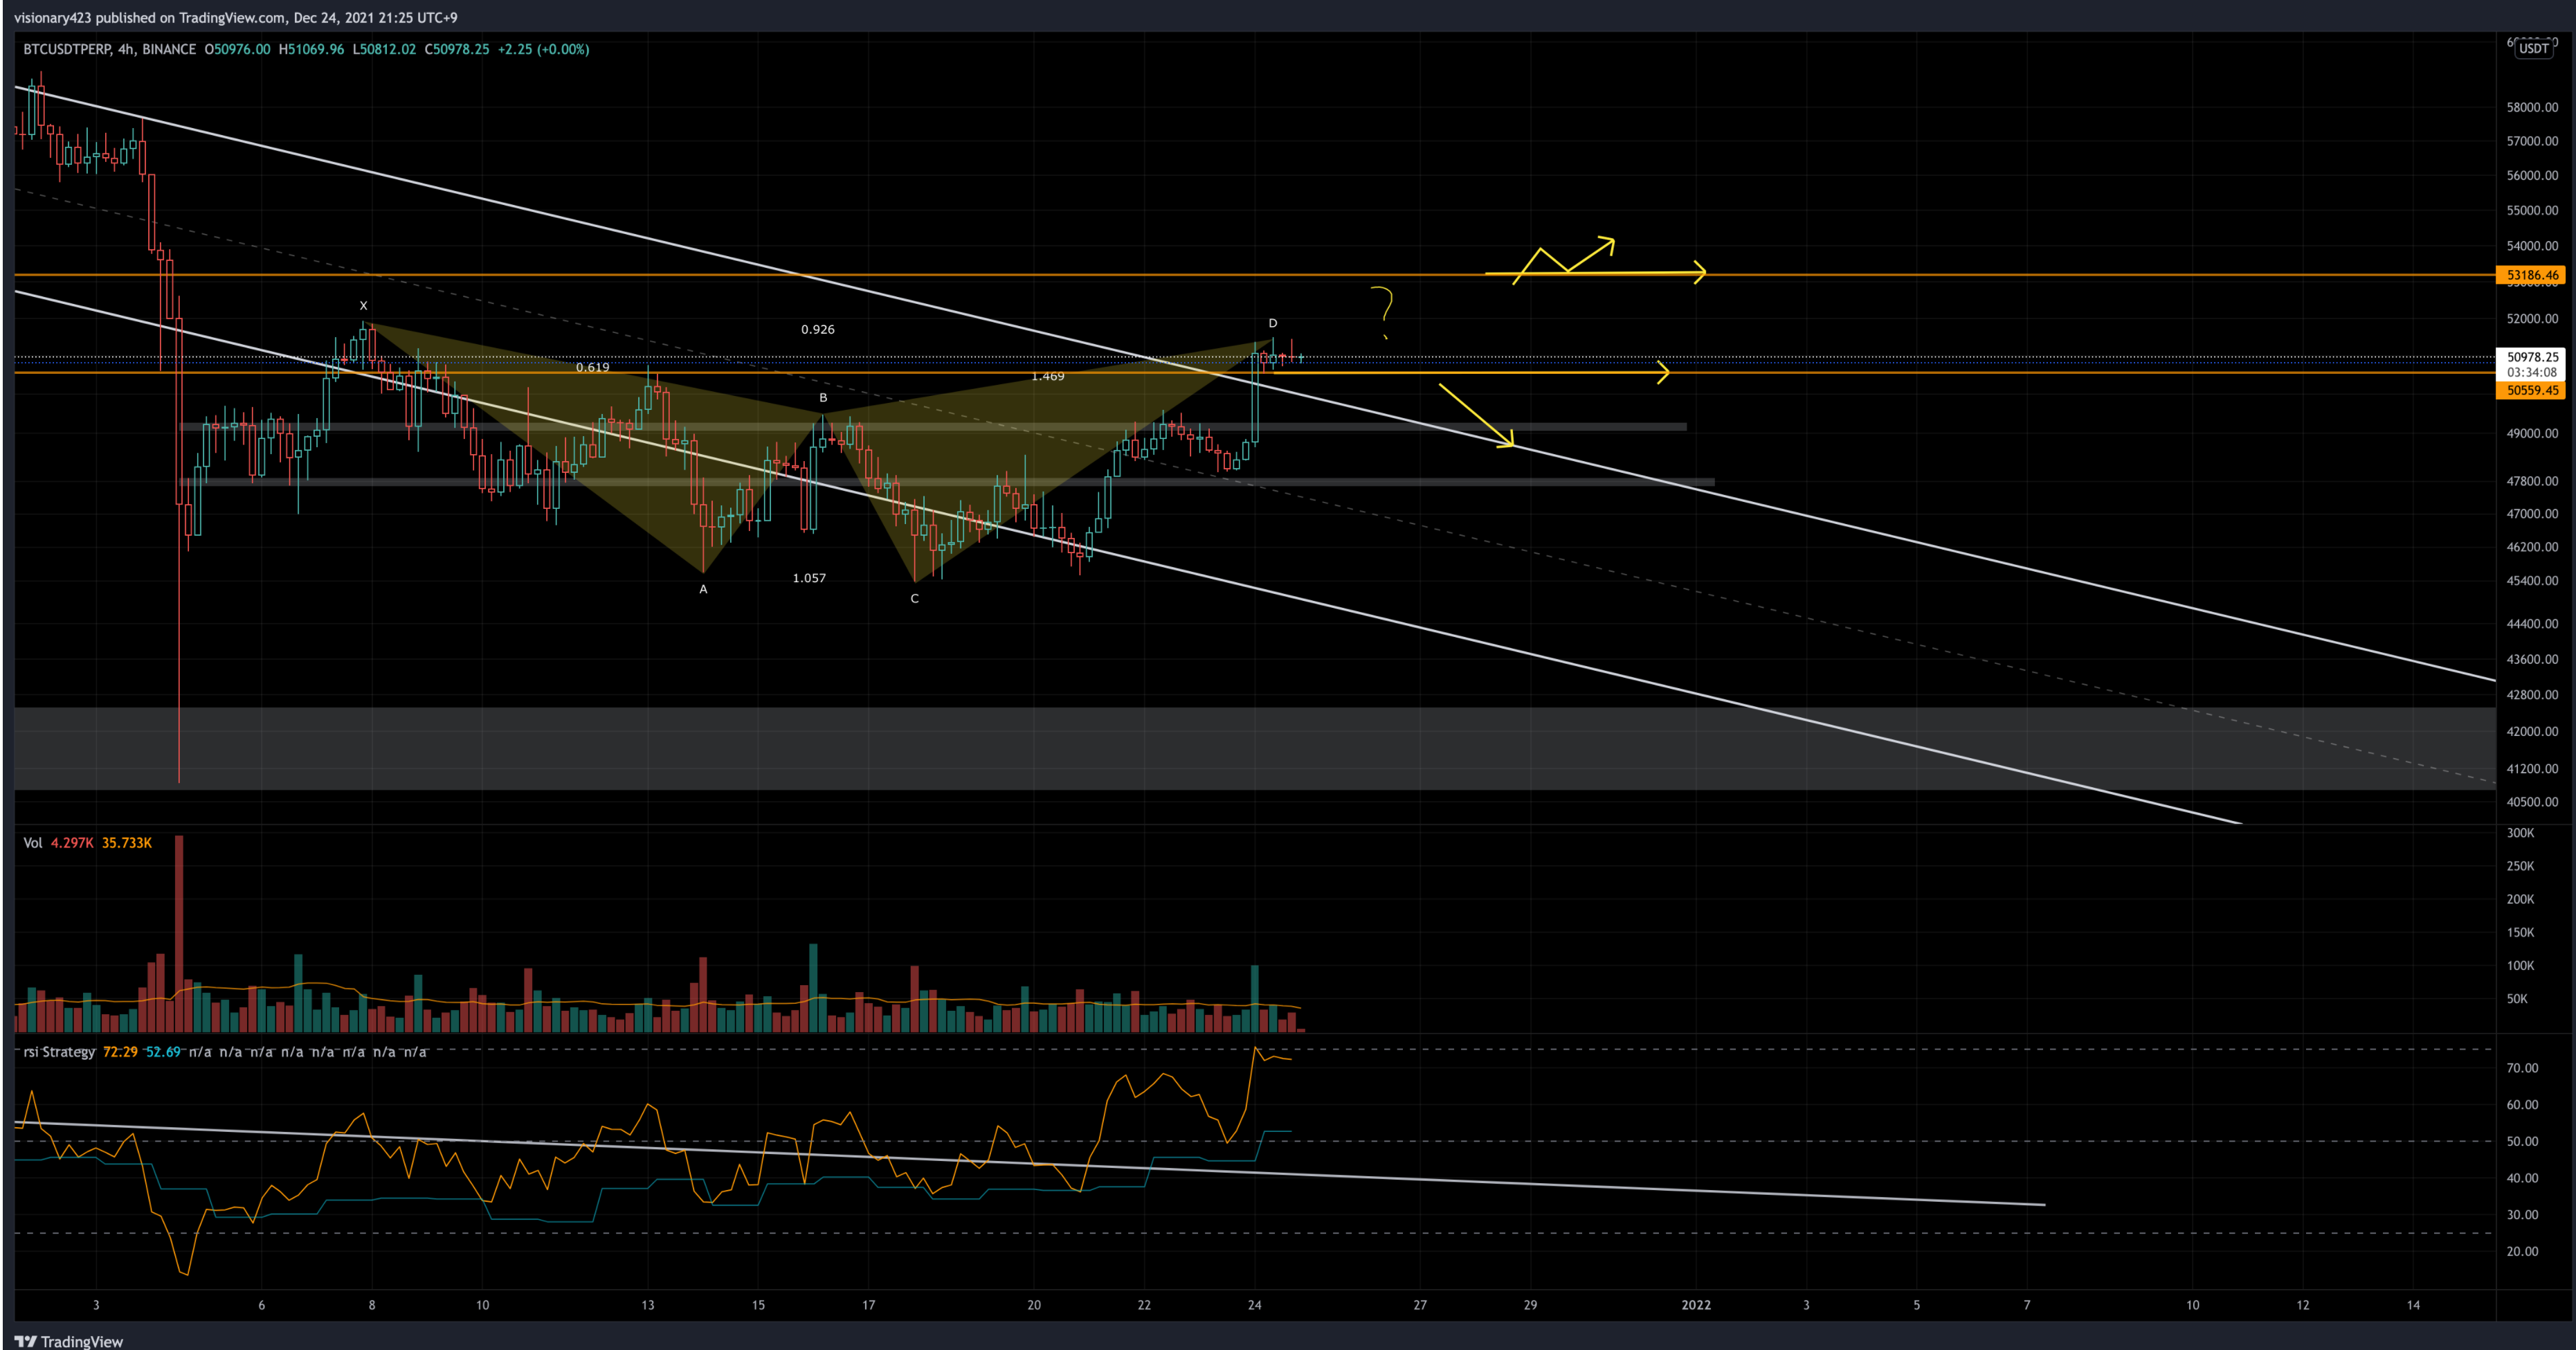Click the TradingView logo at bottom left

pos(68,1341)
